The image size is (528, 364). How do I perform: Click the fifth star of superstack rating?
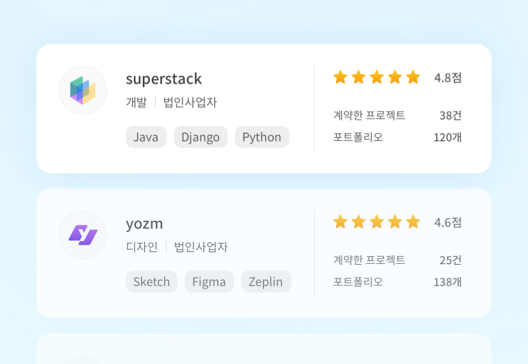(x=413, y=77)
